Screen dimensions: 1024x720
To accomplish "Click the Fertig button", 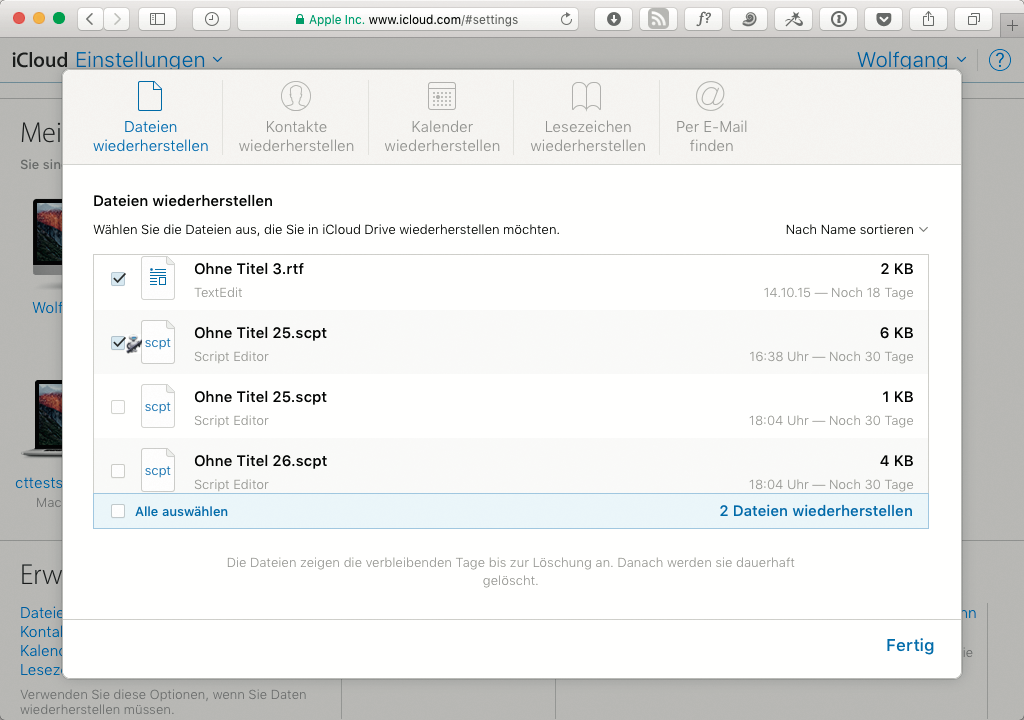I will (x=910, y=646).
